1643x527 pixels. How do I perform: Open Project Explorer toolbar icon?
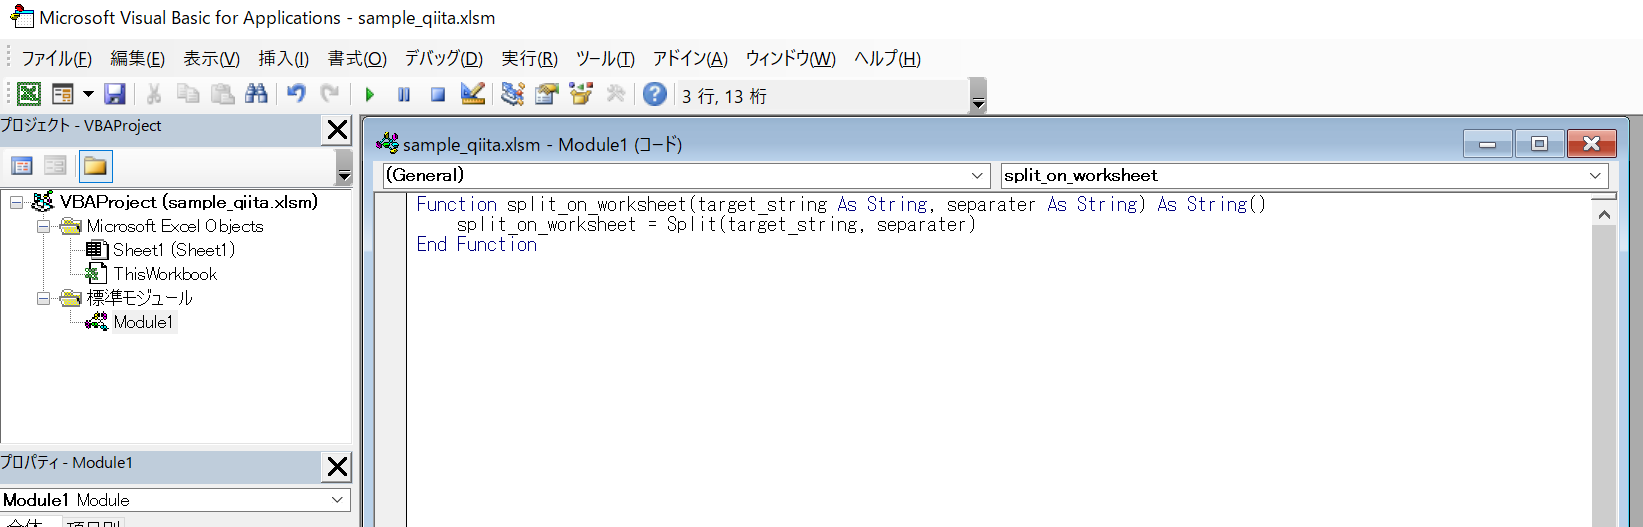coord(513,94)
